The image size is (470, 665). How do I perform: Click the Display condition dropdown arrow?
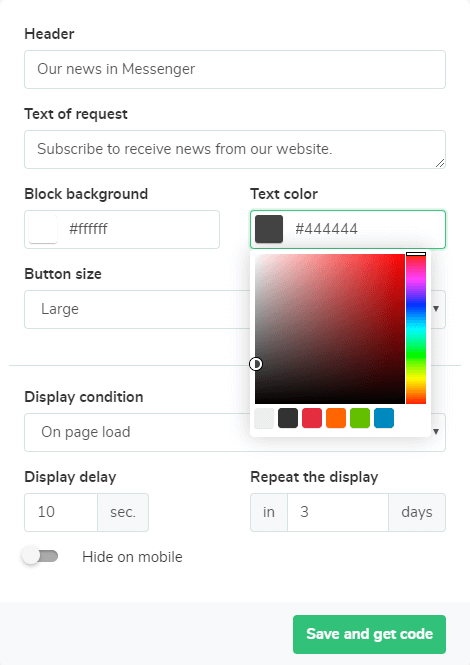pyautogui.click(x=436, y=432)
